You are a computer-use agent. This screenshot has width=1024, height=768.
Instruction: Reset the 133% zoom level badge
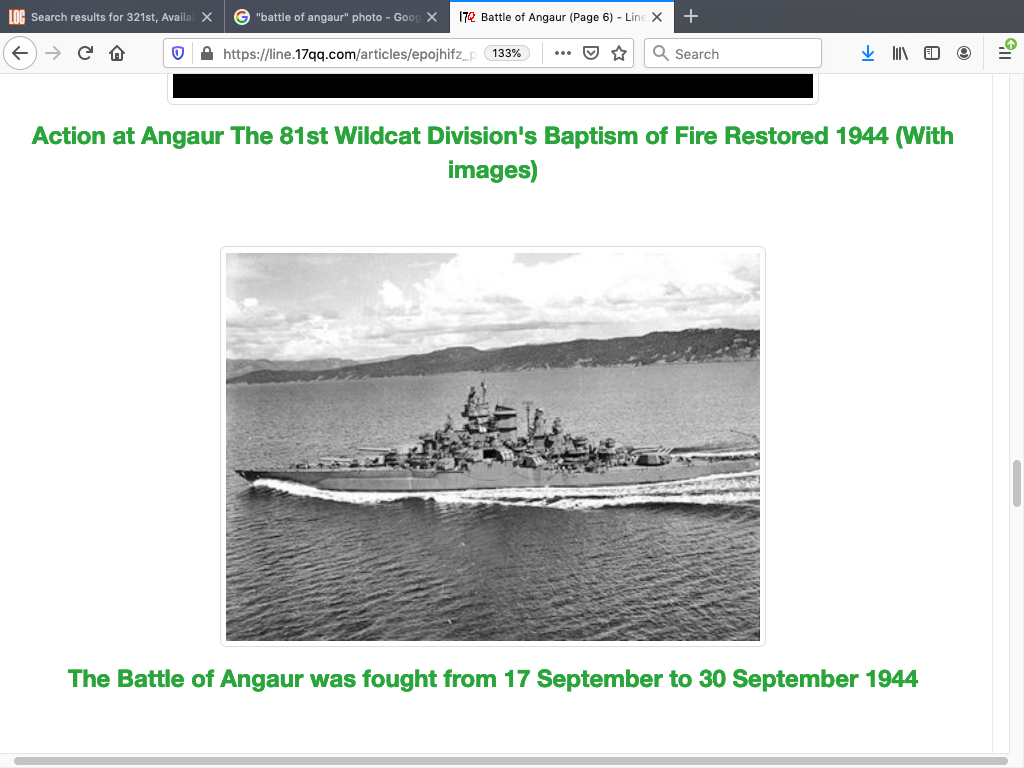(507, 53)
